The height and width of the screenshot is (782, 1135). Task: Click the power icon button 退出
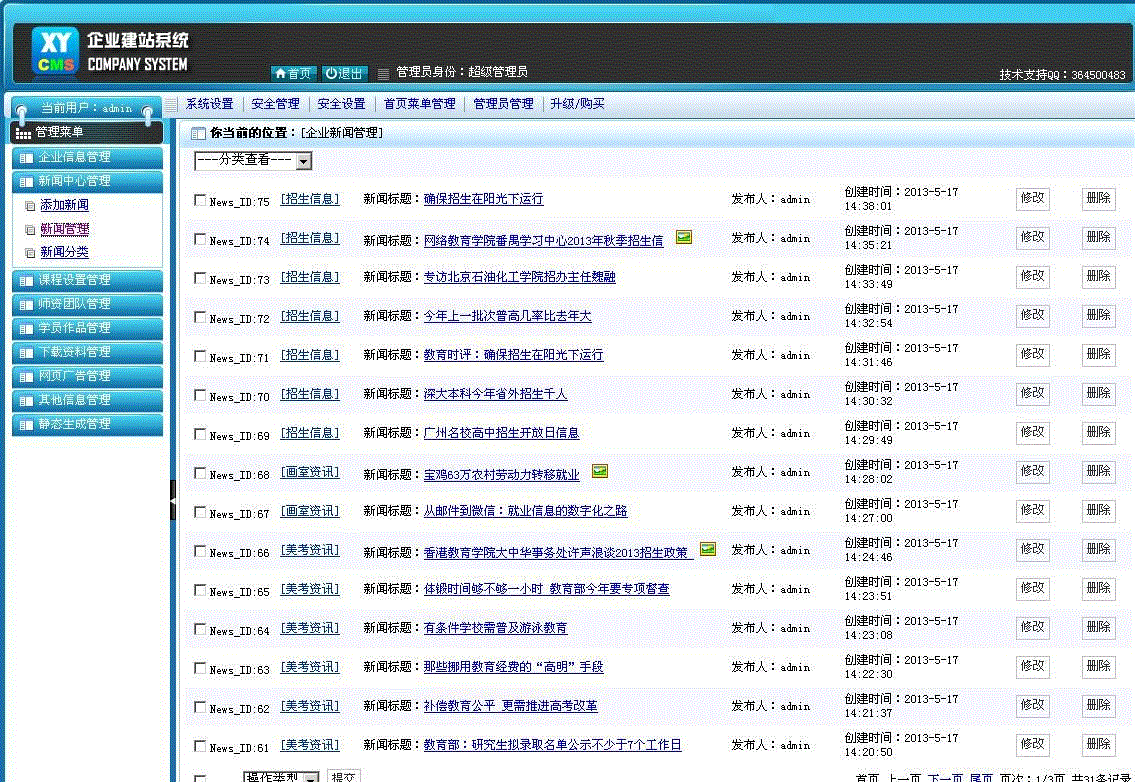pyautogui.click(x=345, y=73)
